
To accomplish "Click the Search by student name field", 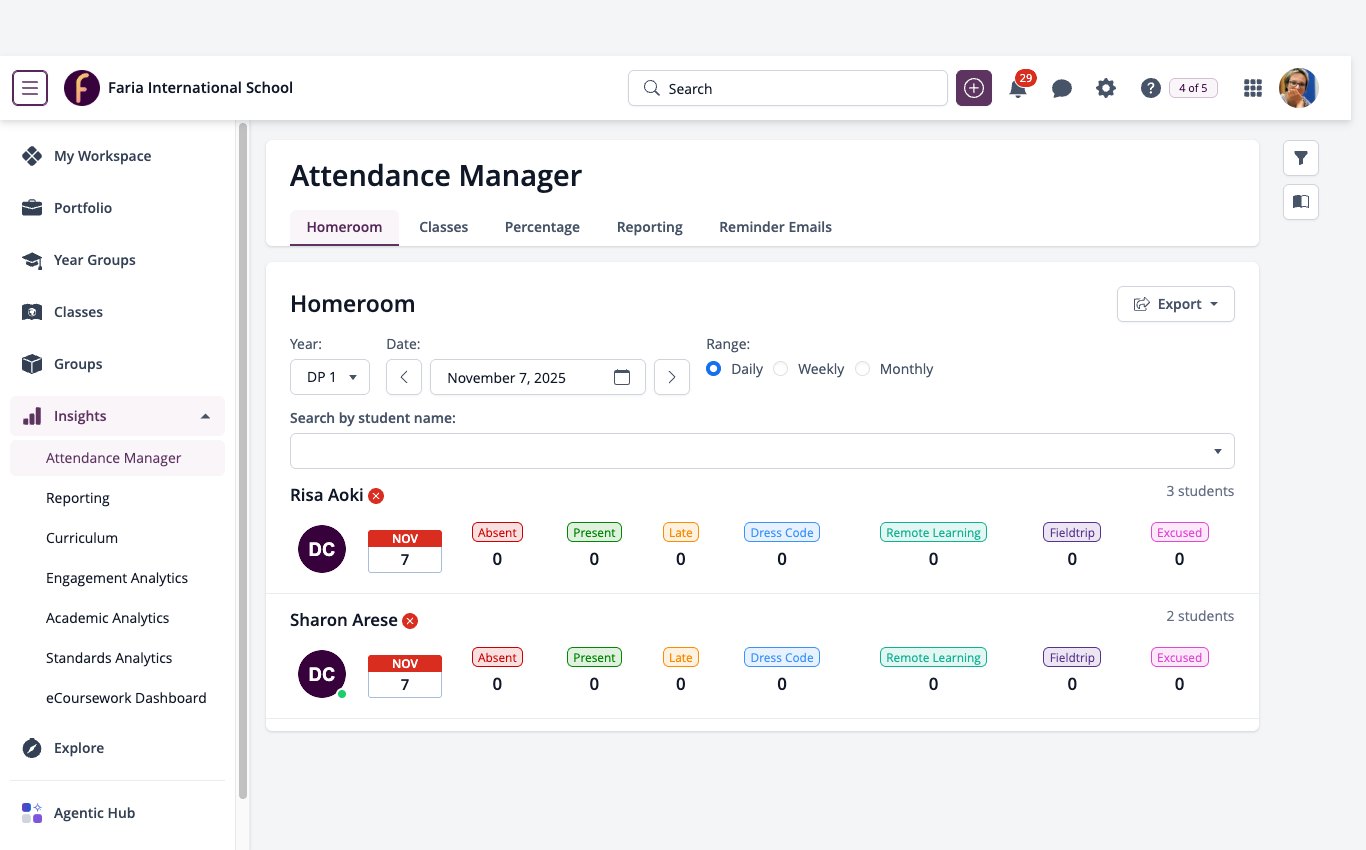I will coord(762,451).
